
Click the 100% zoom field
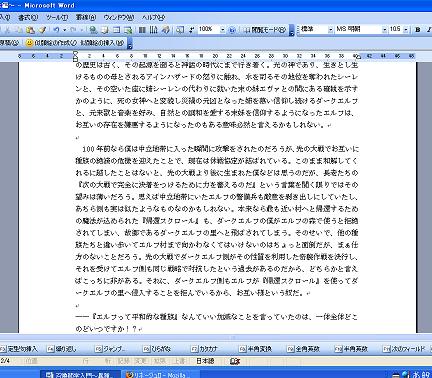coord(209,29)
